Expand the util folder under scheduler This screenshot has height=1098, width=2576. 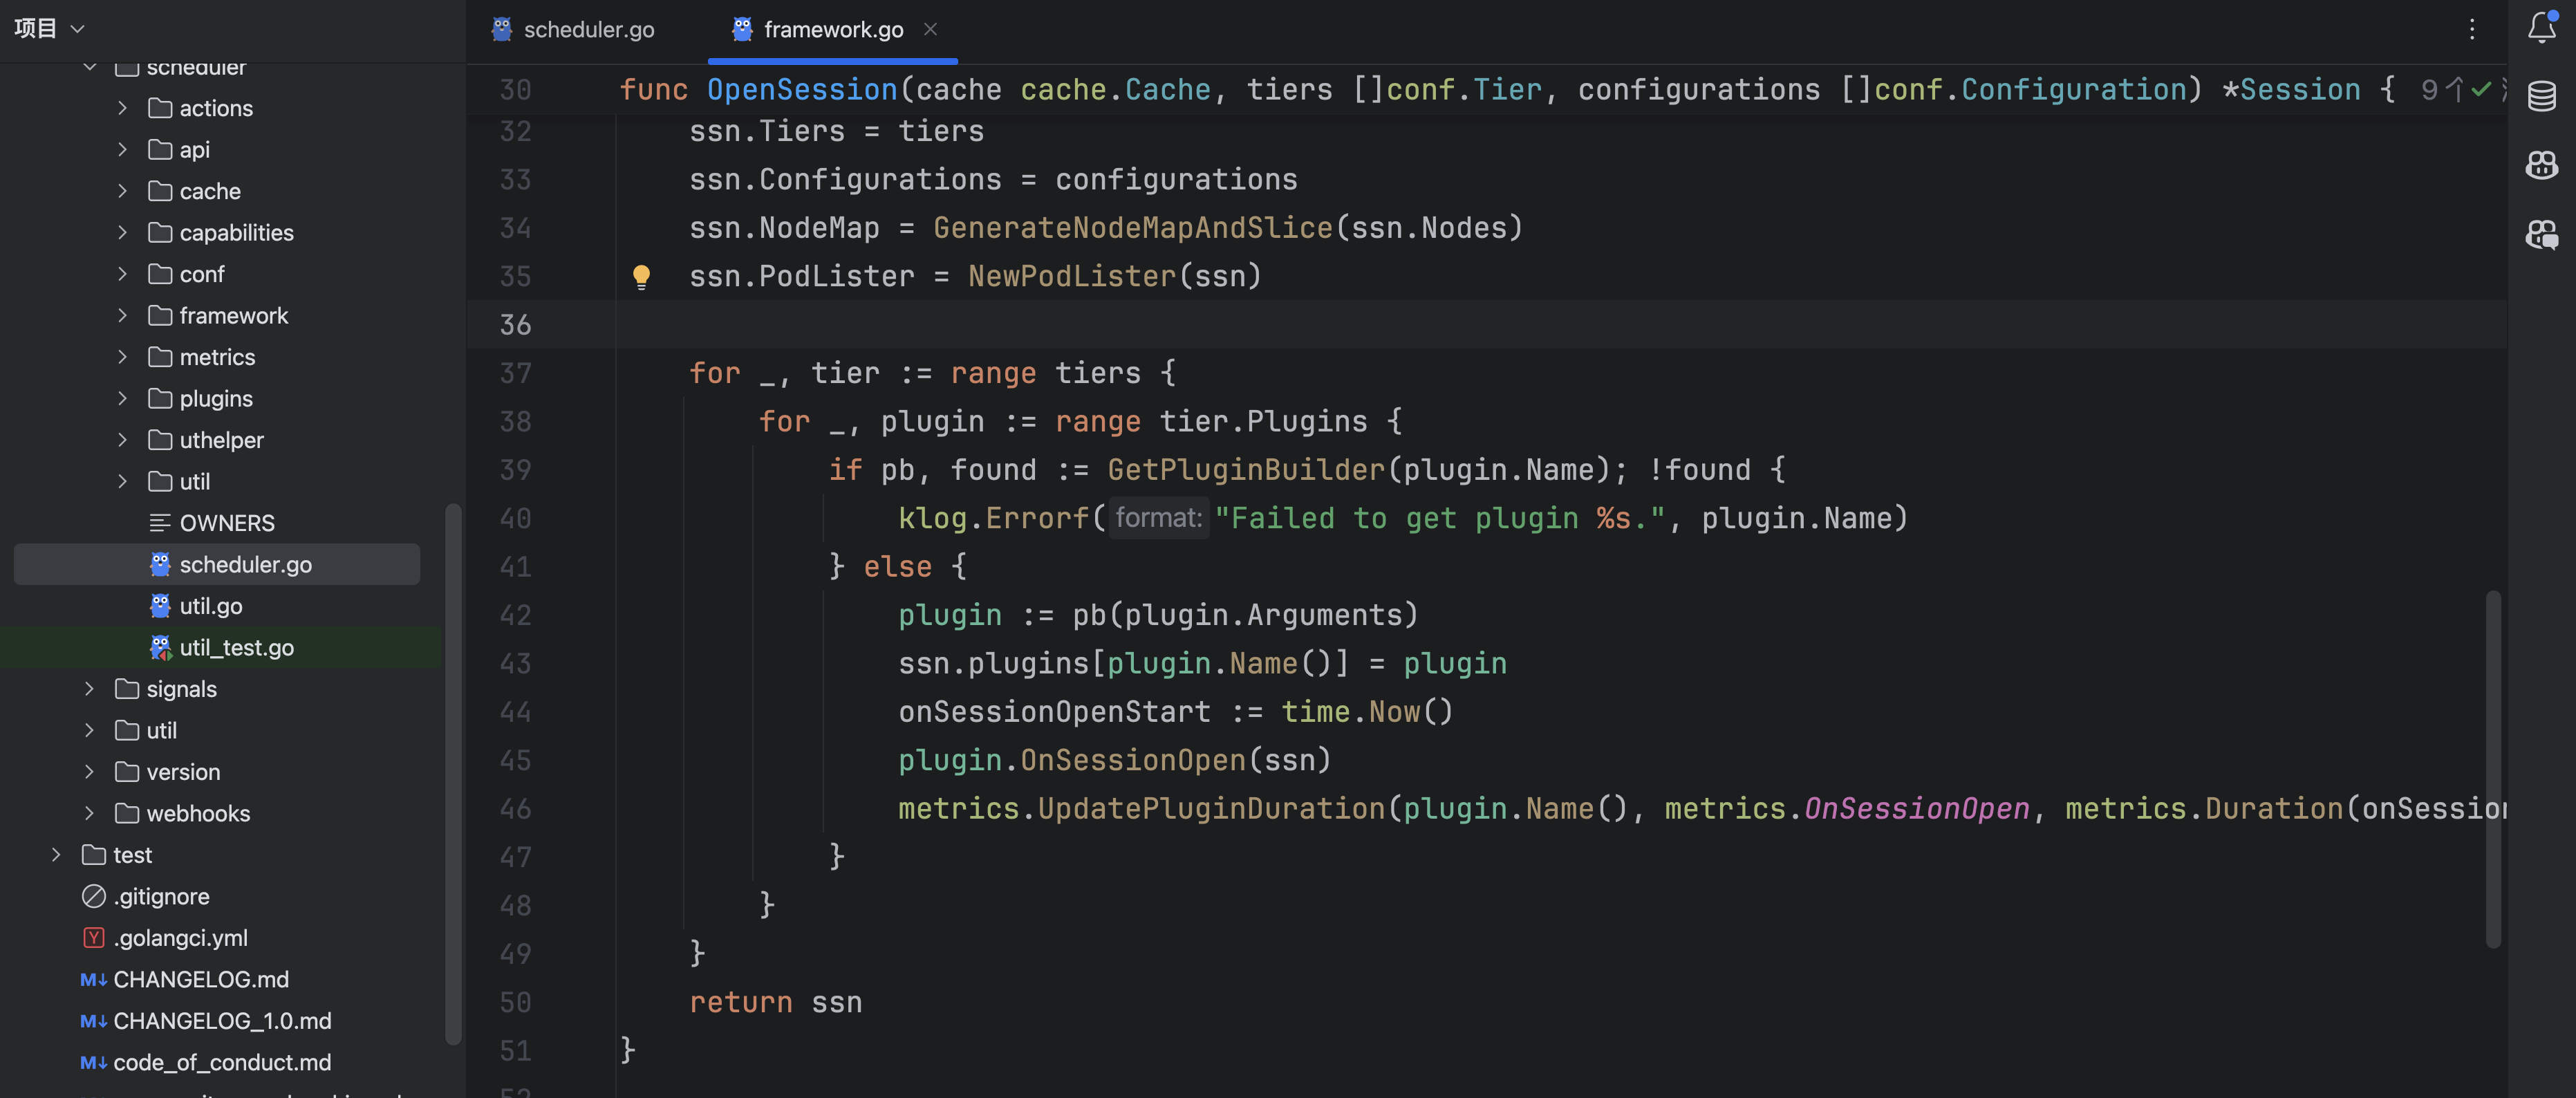pos(123,482)
